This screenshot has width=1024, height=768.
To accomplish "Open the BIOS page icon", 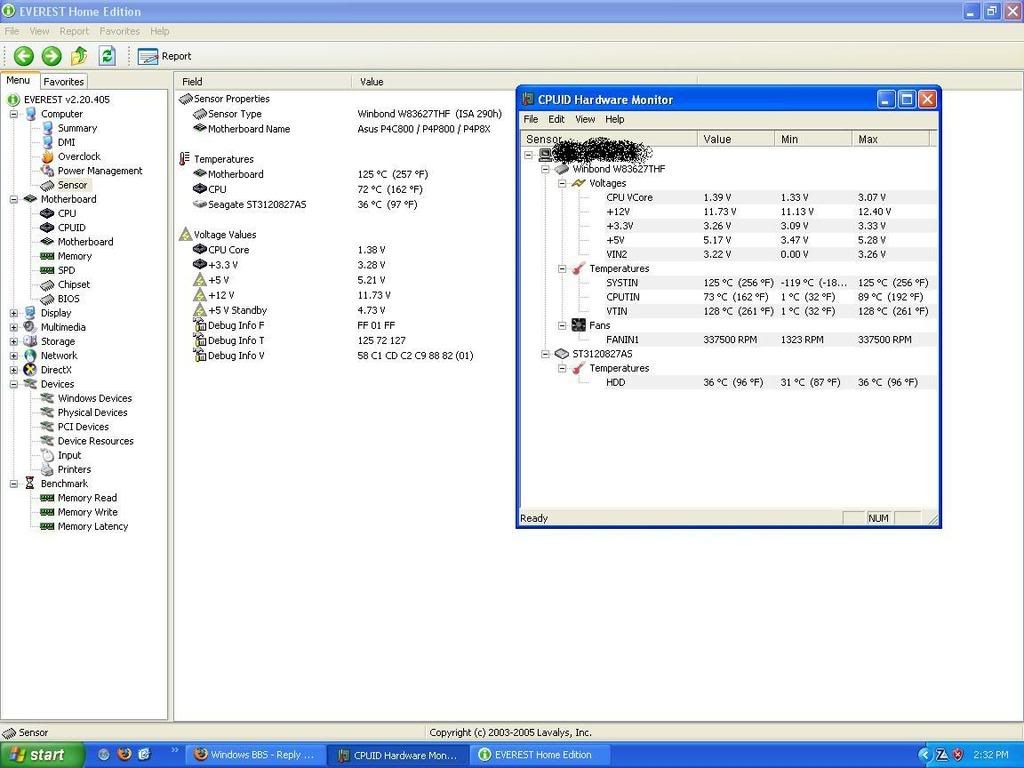I will [x=47, y=299].
